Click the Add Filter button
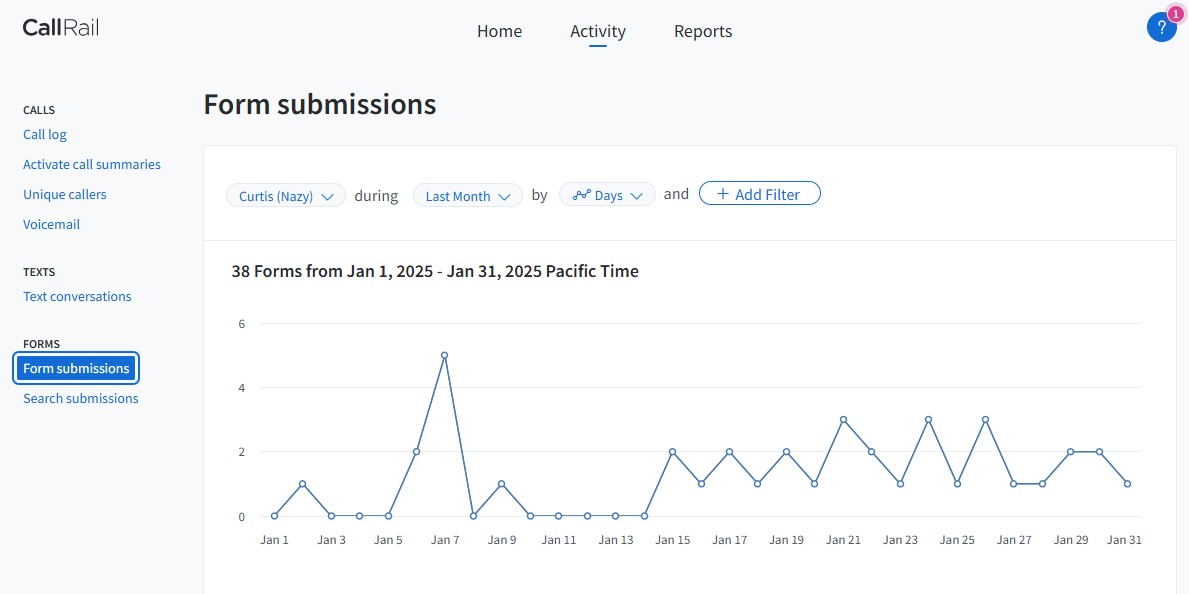Screen dimensions: 1189x594 click(x=760, y=194)
